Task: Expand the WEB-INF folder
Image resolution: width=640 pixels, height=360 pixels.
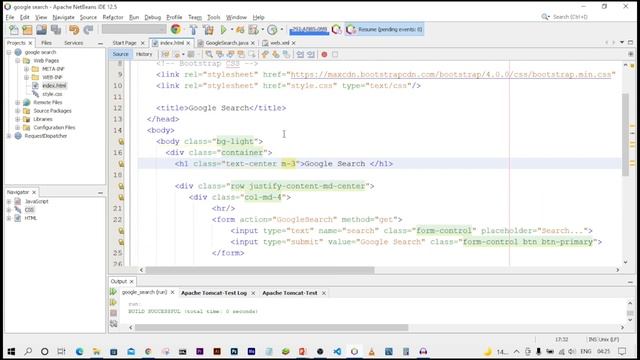Action: (x=27, y=77)
